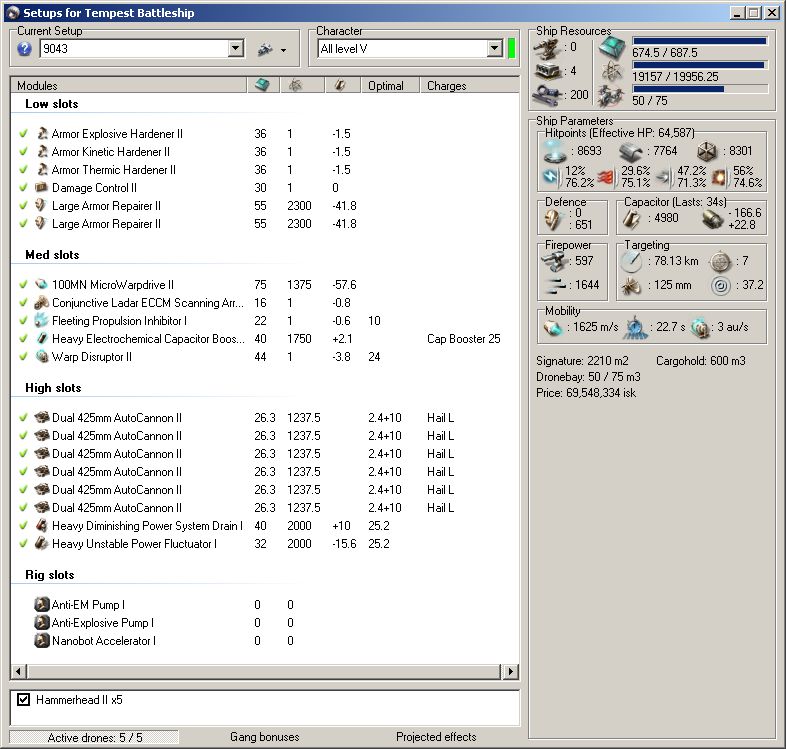Click the green character skills indicator
Image resolution: width=786 pixels, height=749 pixels.
tap(511, 49)
